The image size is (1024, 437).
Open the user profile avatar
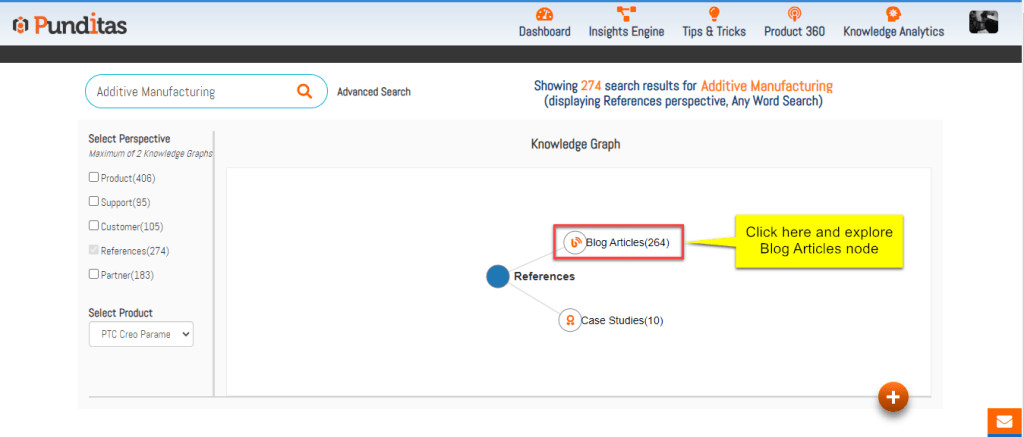(x=983, y=23)
